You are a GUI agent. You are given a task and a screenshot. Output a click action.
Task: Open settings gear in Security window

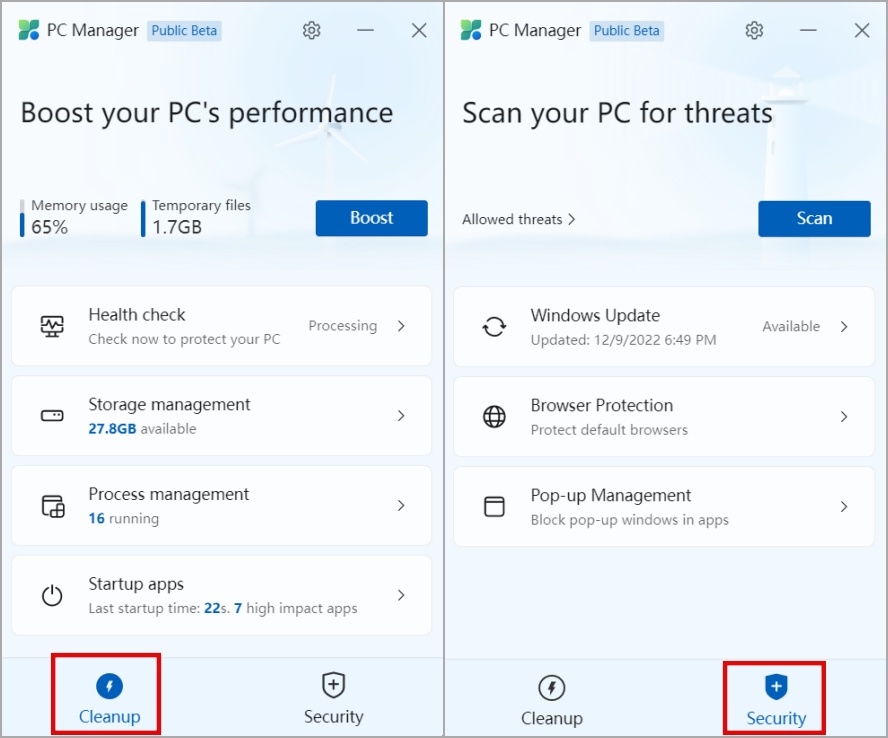click(x=754, y=30)
